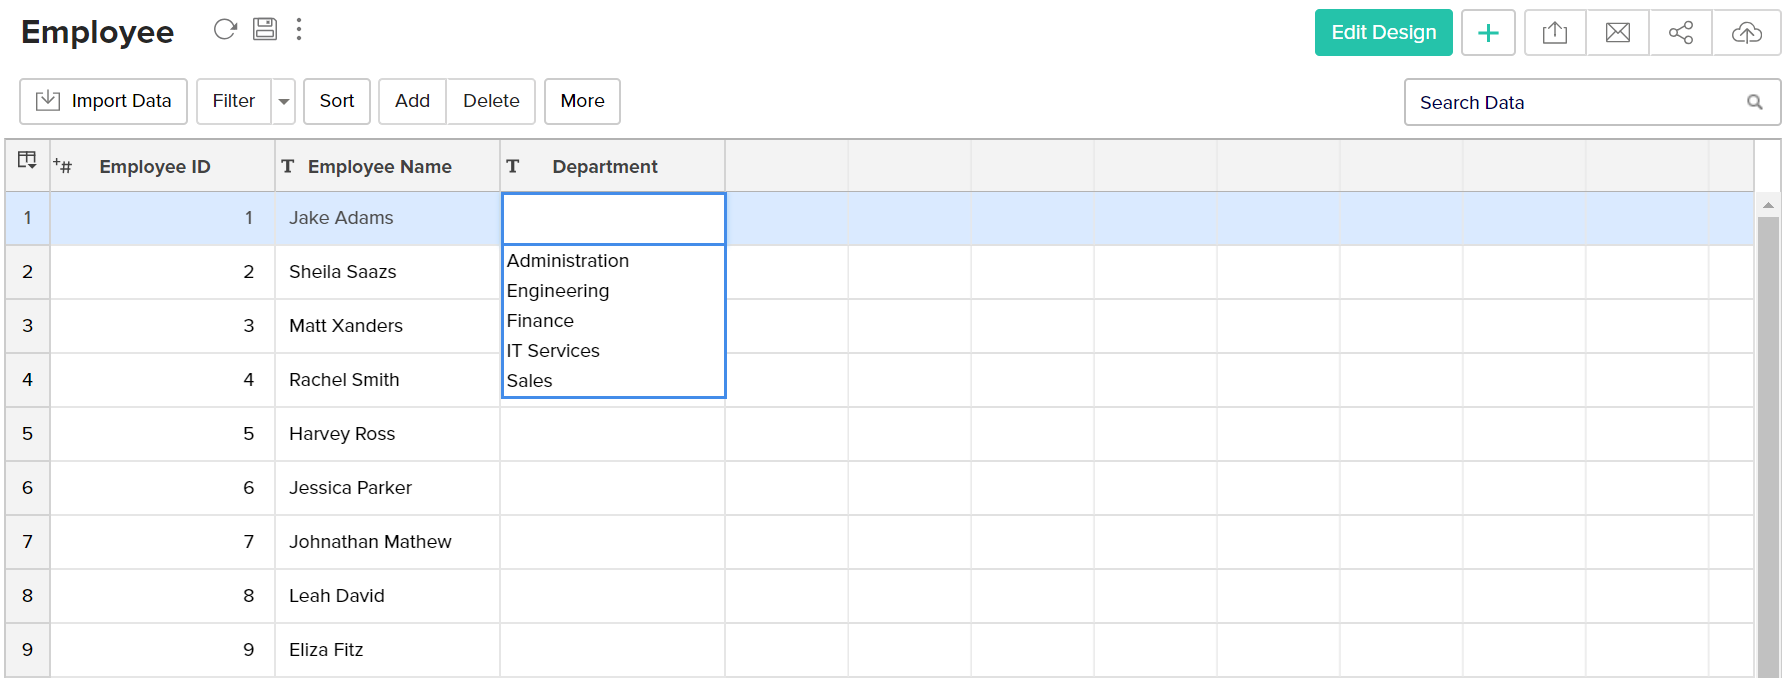Open the More options menu
Viewport: 1783px width, 678px height.
pos(582,101)
